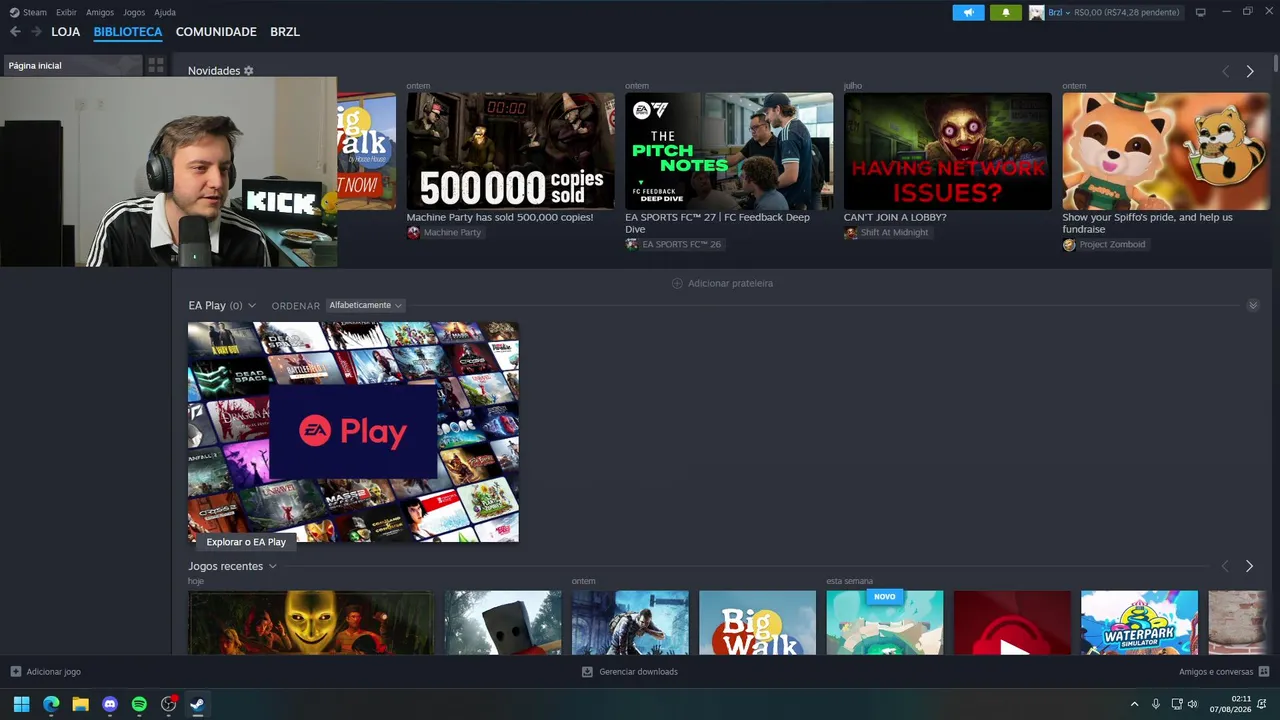Open the wallet balance R$0,00 link
This screenshot has width=1280, height=720.
tap(1126, 12)
